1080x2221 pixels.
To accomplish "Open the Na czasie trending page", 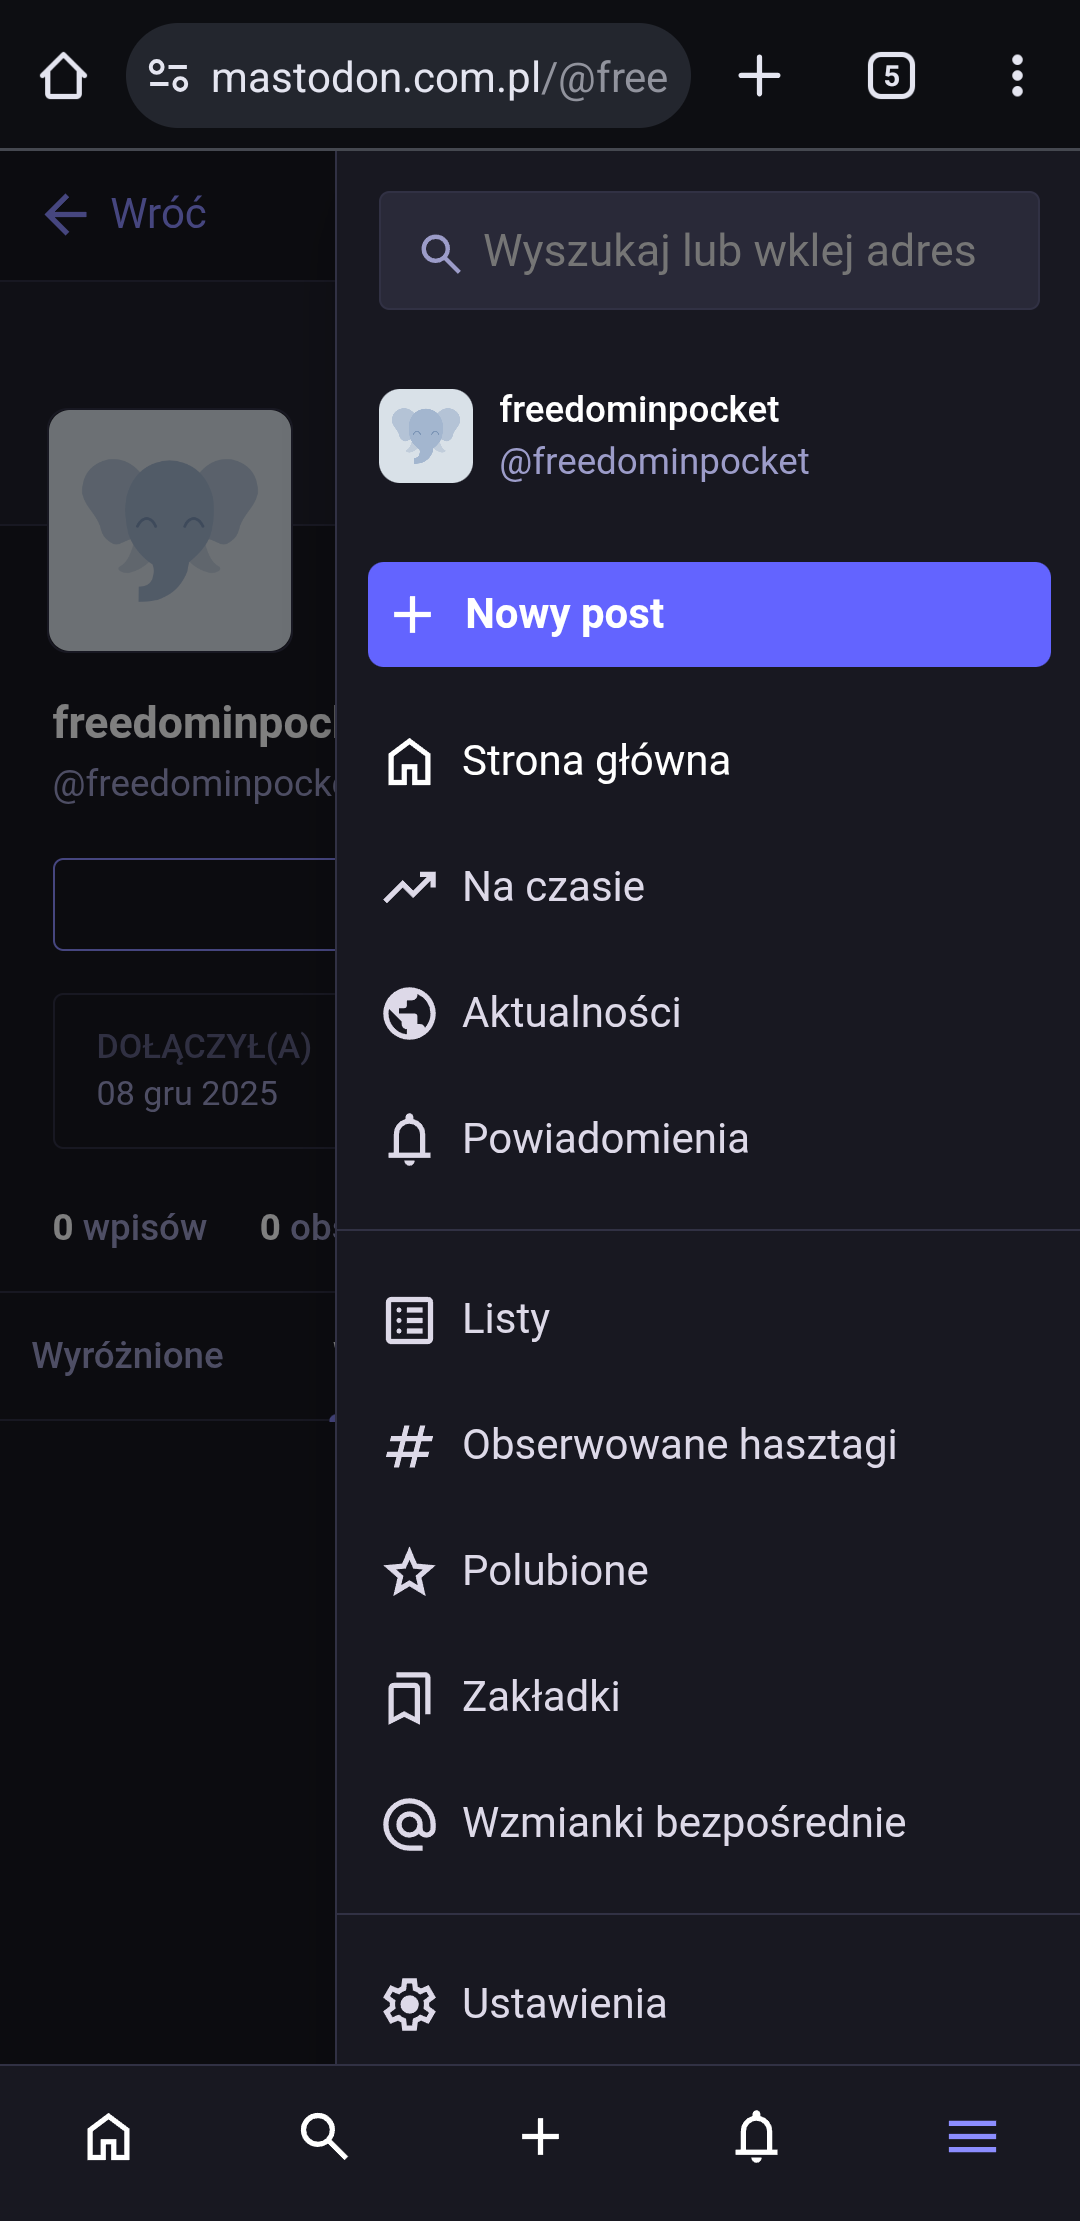I will pos(553,887).
